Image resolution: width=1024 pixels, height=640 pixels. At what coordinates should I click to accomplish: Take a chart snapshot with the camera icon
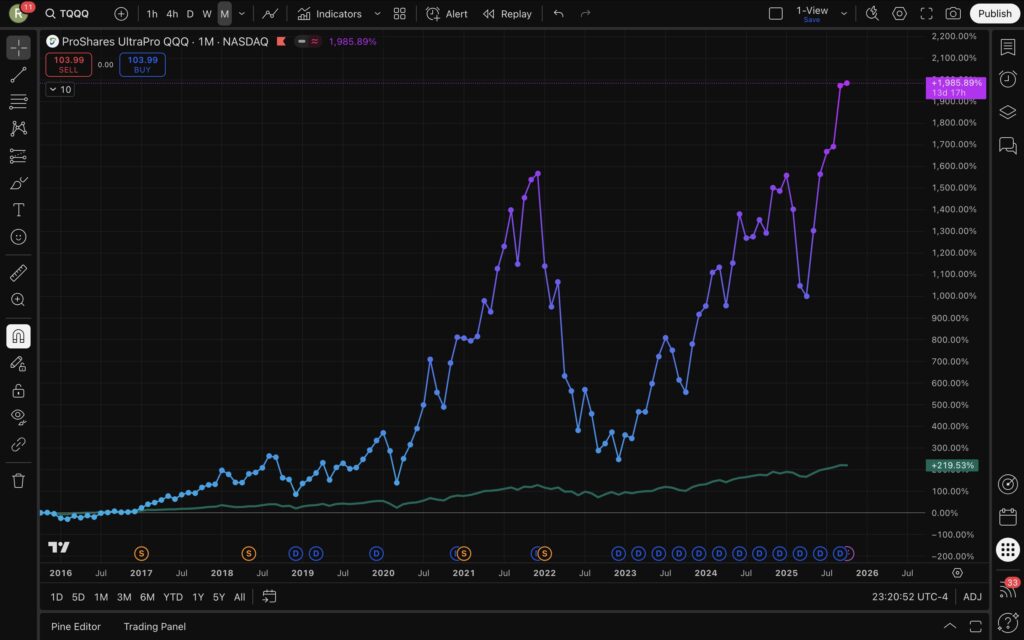point(954,14)
